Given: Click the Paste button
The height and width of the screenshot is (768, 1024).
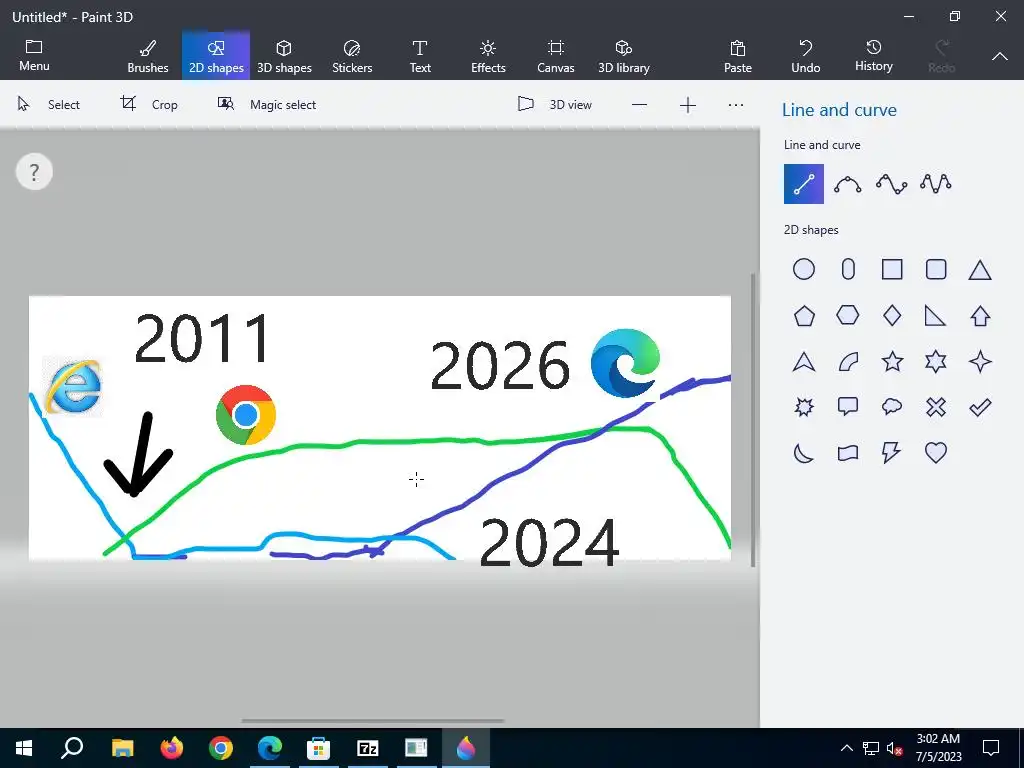Looking at the screenshot, I should point(738,55).
